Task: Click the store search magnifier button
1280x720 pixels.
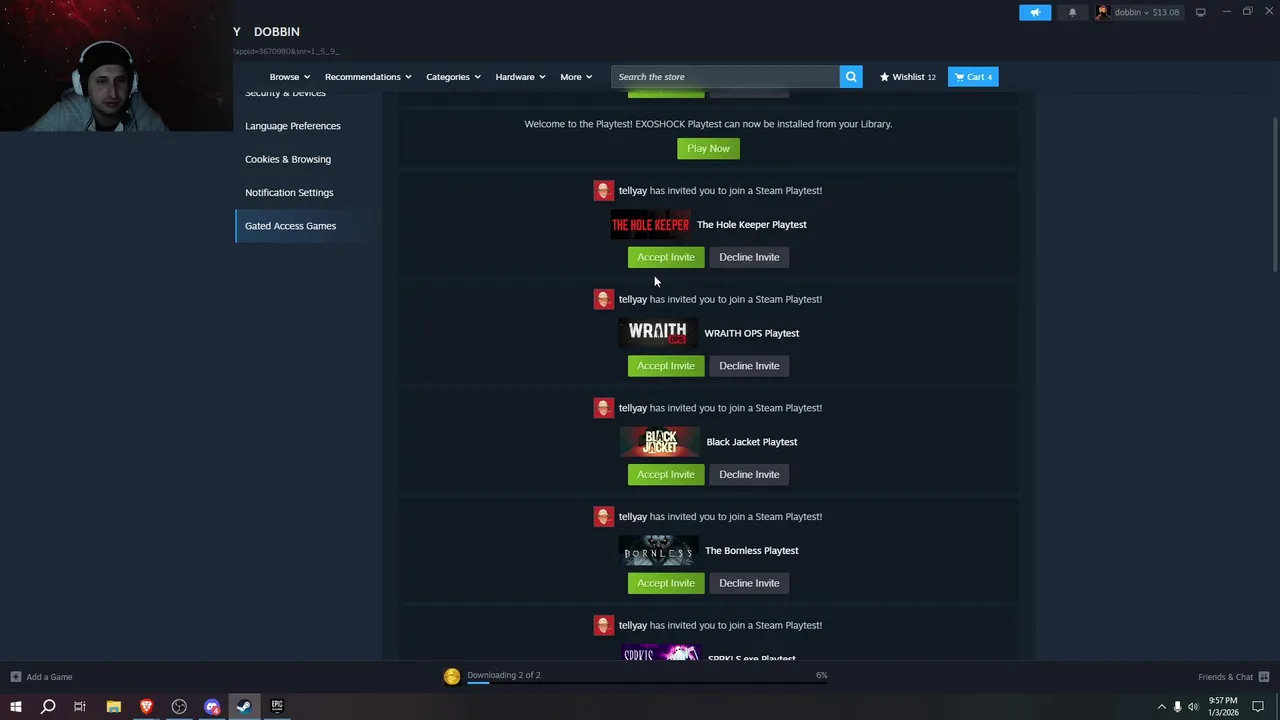Action: pyautogui.click(x=851, y=77)
